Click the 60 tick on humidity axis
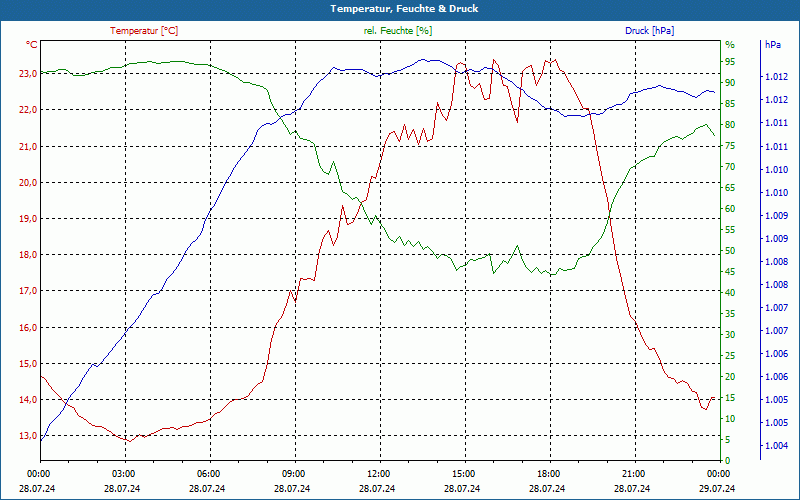Image resolution: width=800 pixels, height=500 pixels. tap(730, 209)
